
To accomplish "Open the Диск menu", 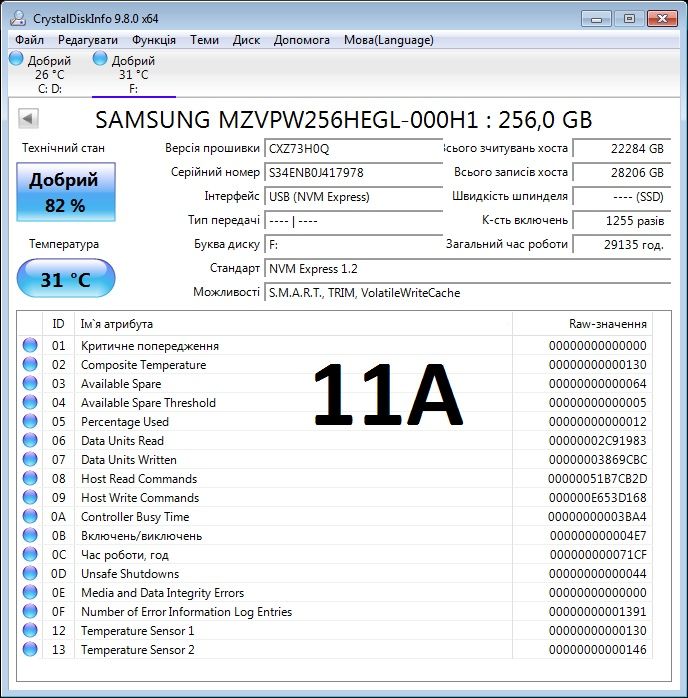I will (x=246, y=40).
